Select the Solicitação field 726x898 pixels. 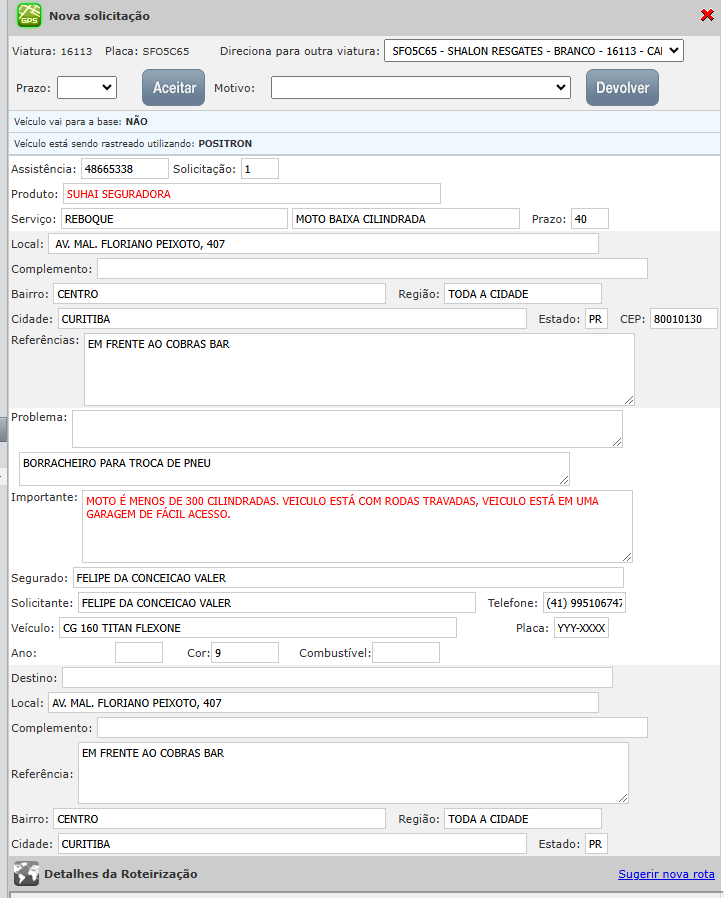click(259, 169)
